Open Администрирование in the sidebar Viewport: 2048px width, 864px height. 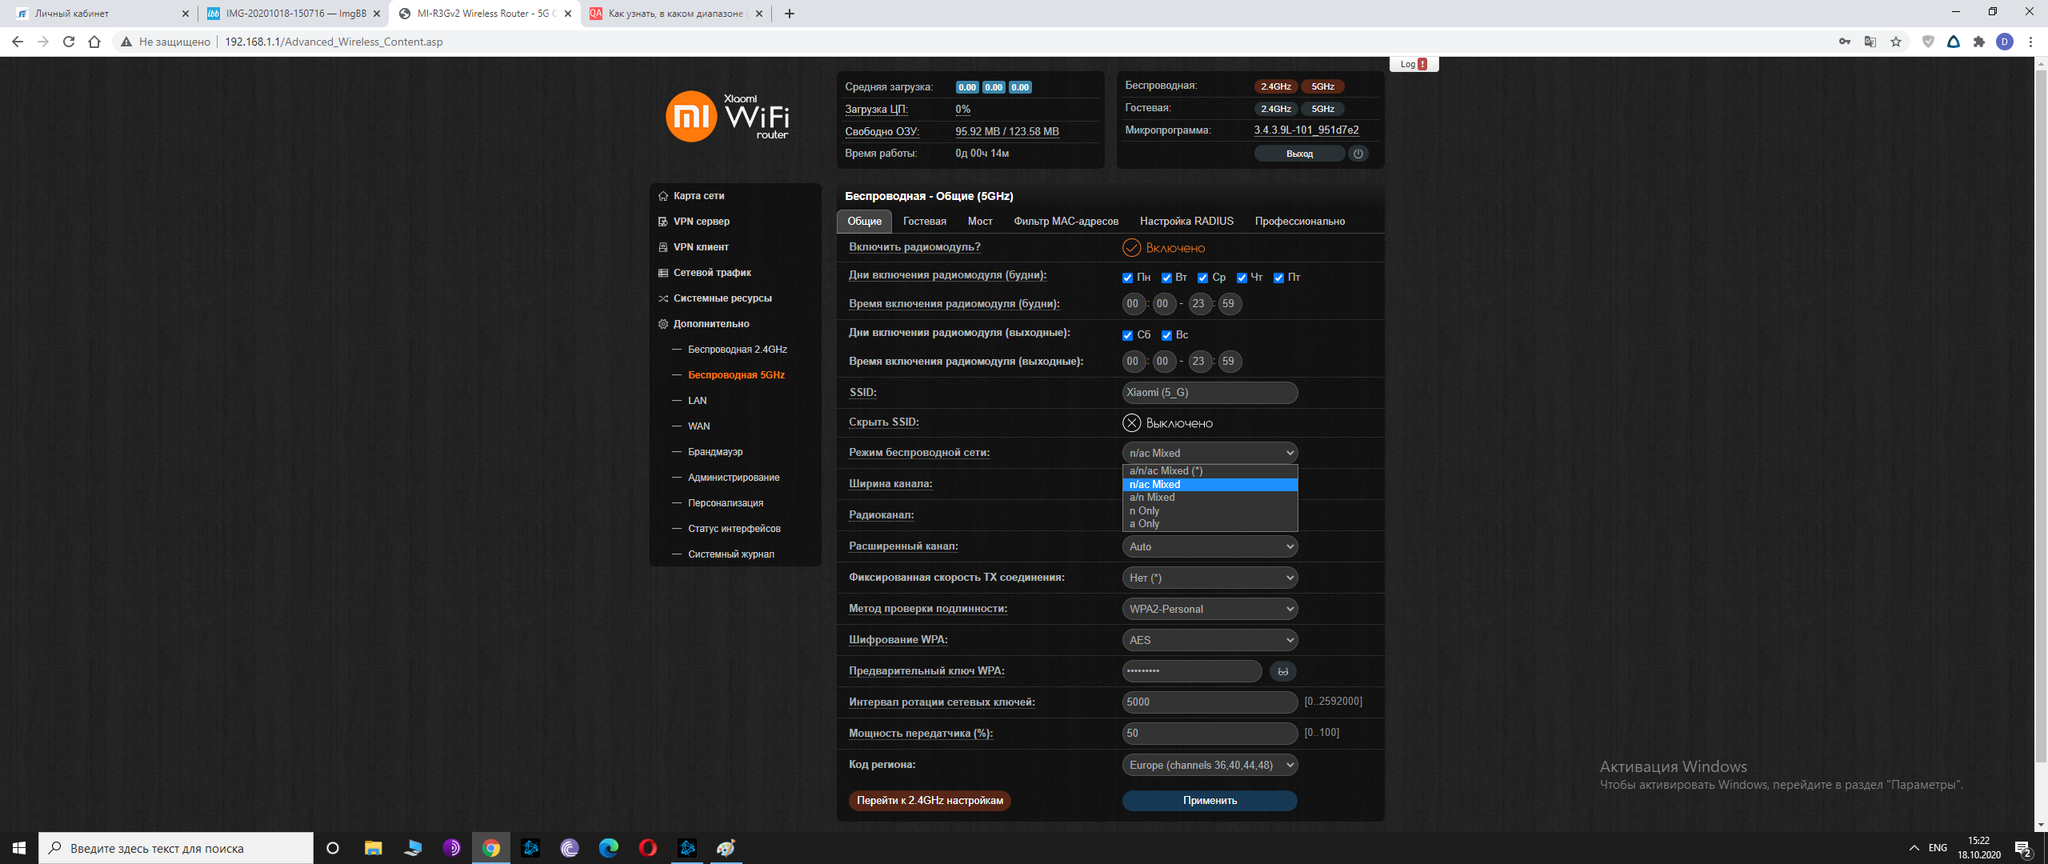[733, 477]
